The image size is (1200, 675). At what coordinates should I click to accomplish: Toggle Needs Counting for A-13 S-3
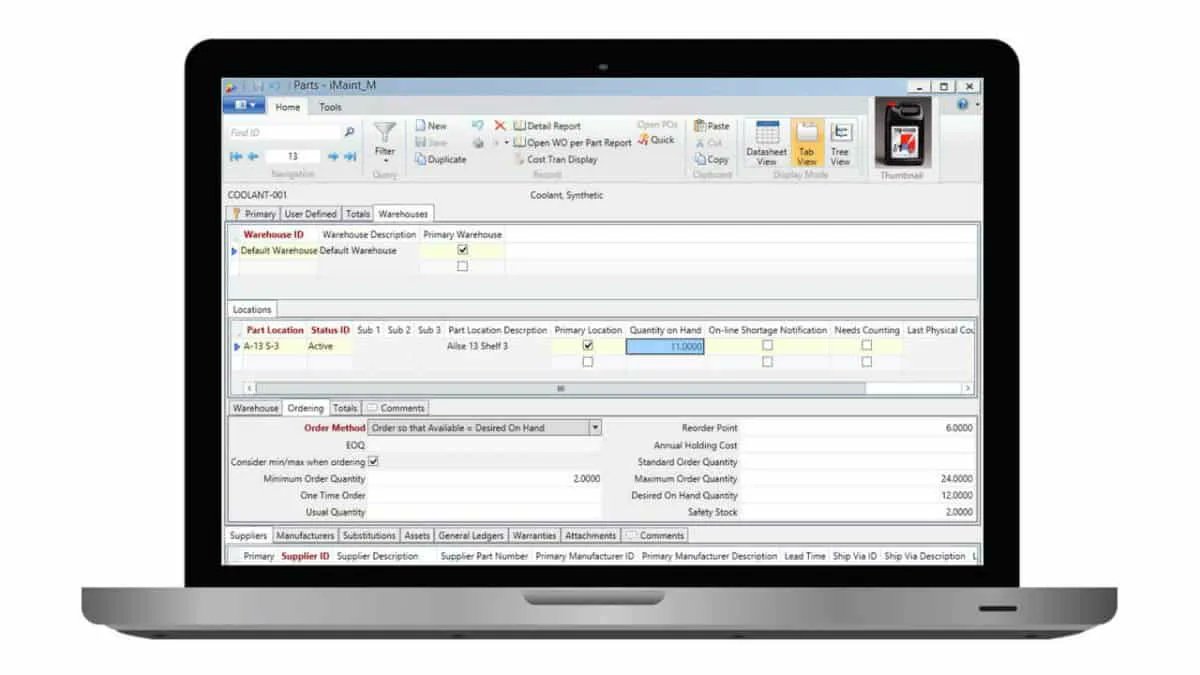[866, 345]
